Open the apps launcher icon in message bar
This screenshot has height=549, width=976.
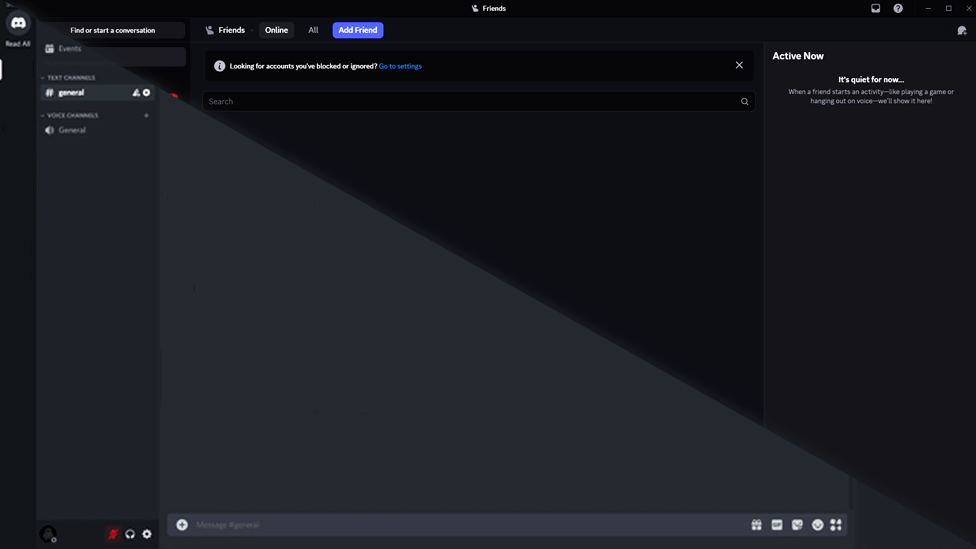[x=836, y=525]
